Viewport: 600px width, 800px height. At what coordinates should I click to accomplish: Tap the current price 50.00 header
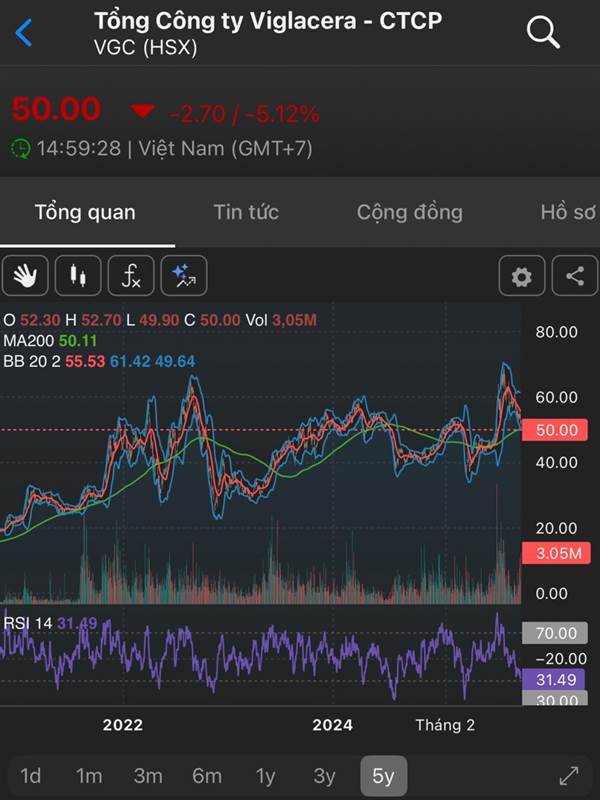point(56,109)
